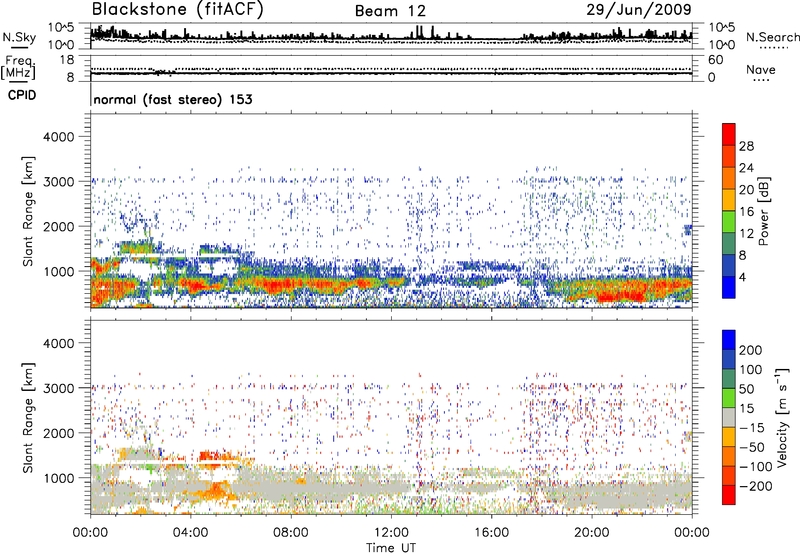800x554 pixels.
Task: Click the '20:00' time tick label
Action: click(x=591, y=533)
